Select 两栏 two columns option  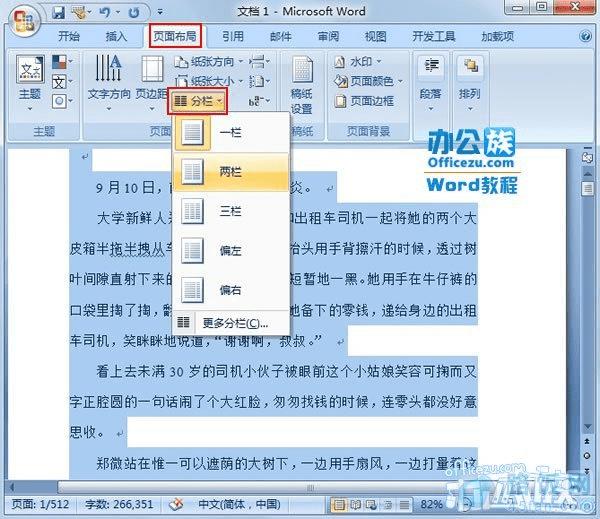231,171
